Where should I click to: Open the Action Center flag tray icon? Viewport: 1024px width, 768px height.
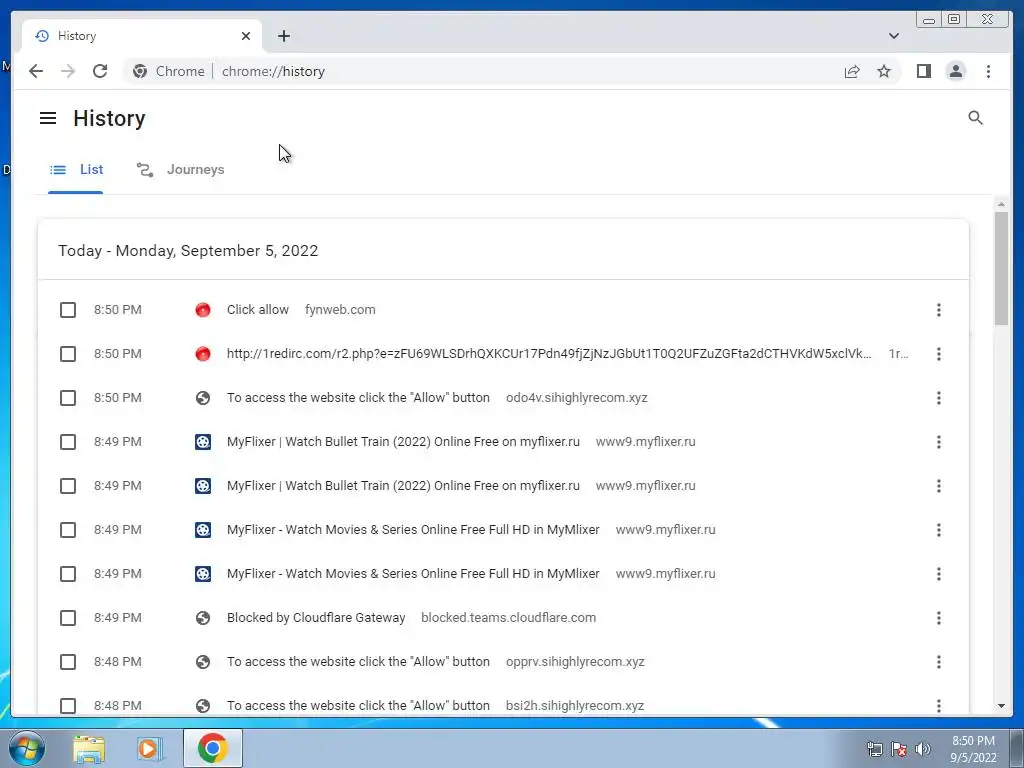click(899, 749)
